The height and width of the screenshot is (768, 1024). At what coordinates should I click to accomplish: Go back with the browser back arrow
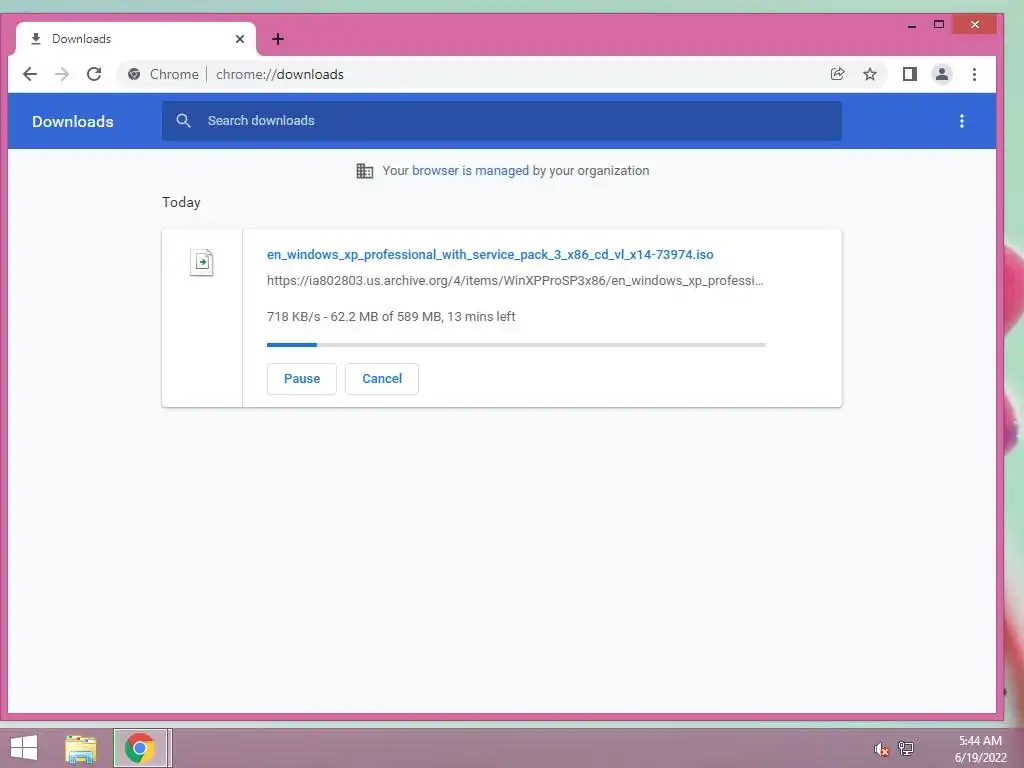30,74
